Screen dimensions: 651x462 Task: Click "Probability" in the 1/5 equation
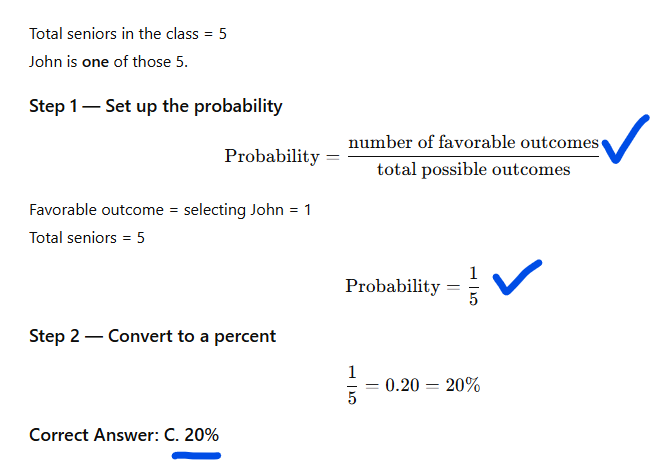pos(392,286)
